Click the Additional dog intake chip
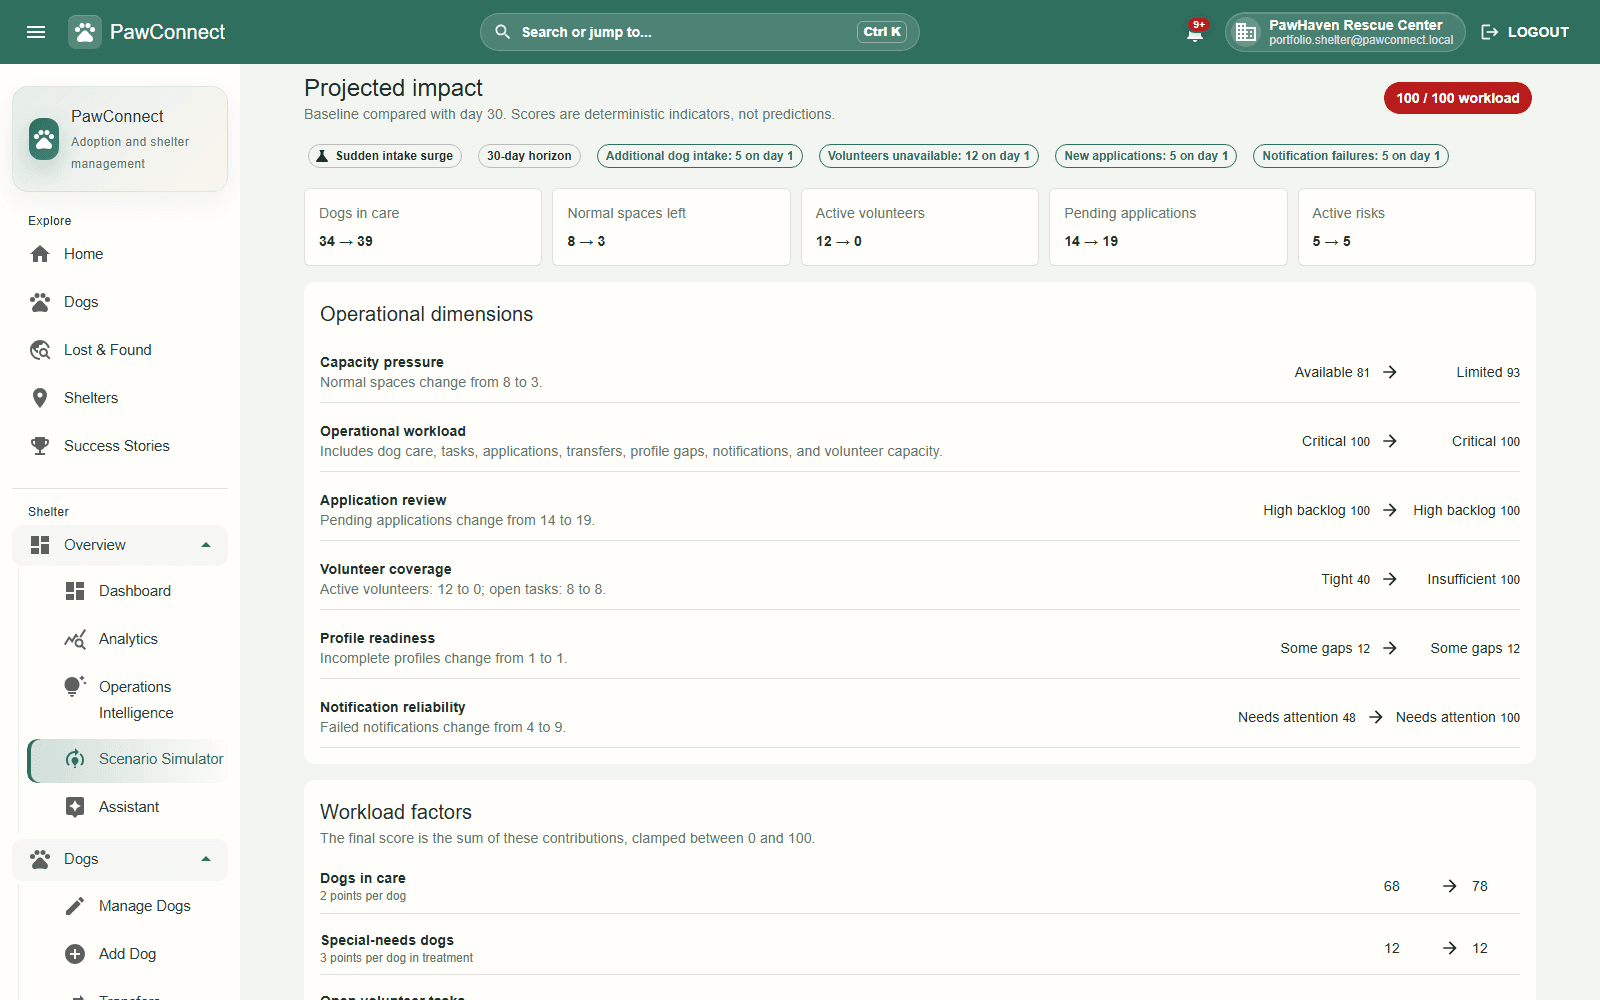This screenshot has height=1000, width=1600. 699,156
